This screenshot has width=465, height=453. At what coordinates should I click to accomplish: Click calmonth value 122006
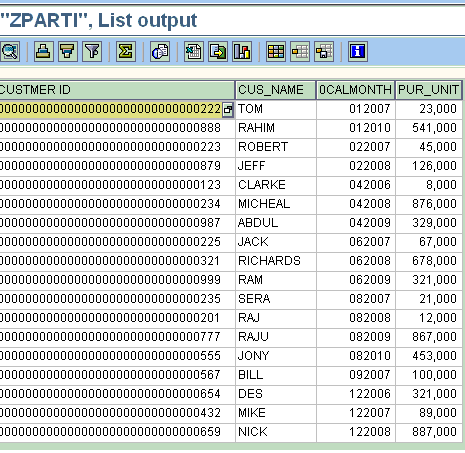click(x=370, y=394)
